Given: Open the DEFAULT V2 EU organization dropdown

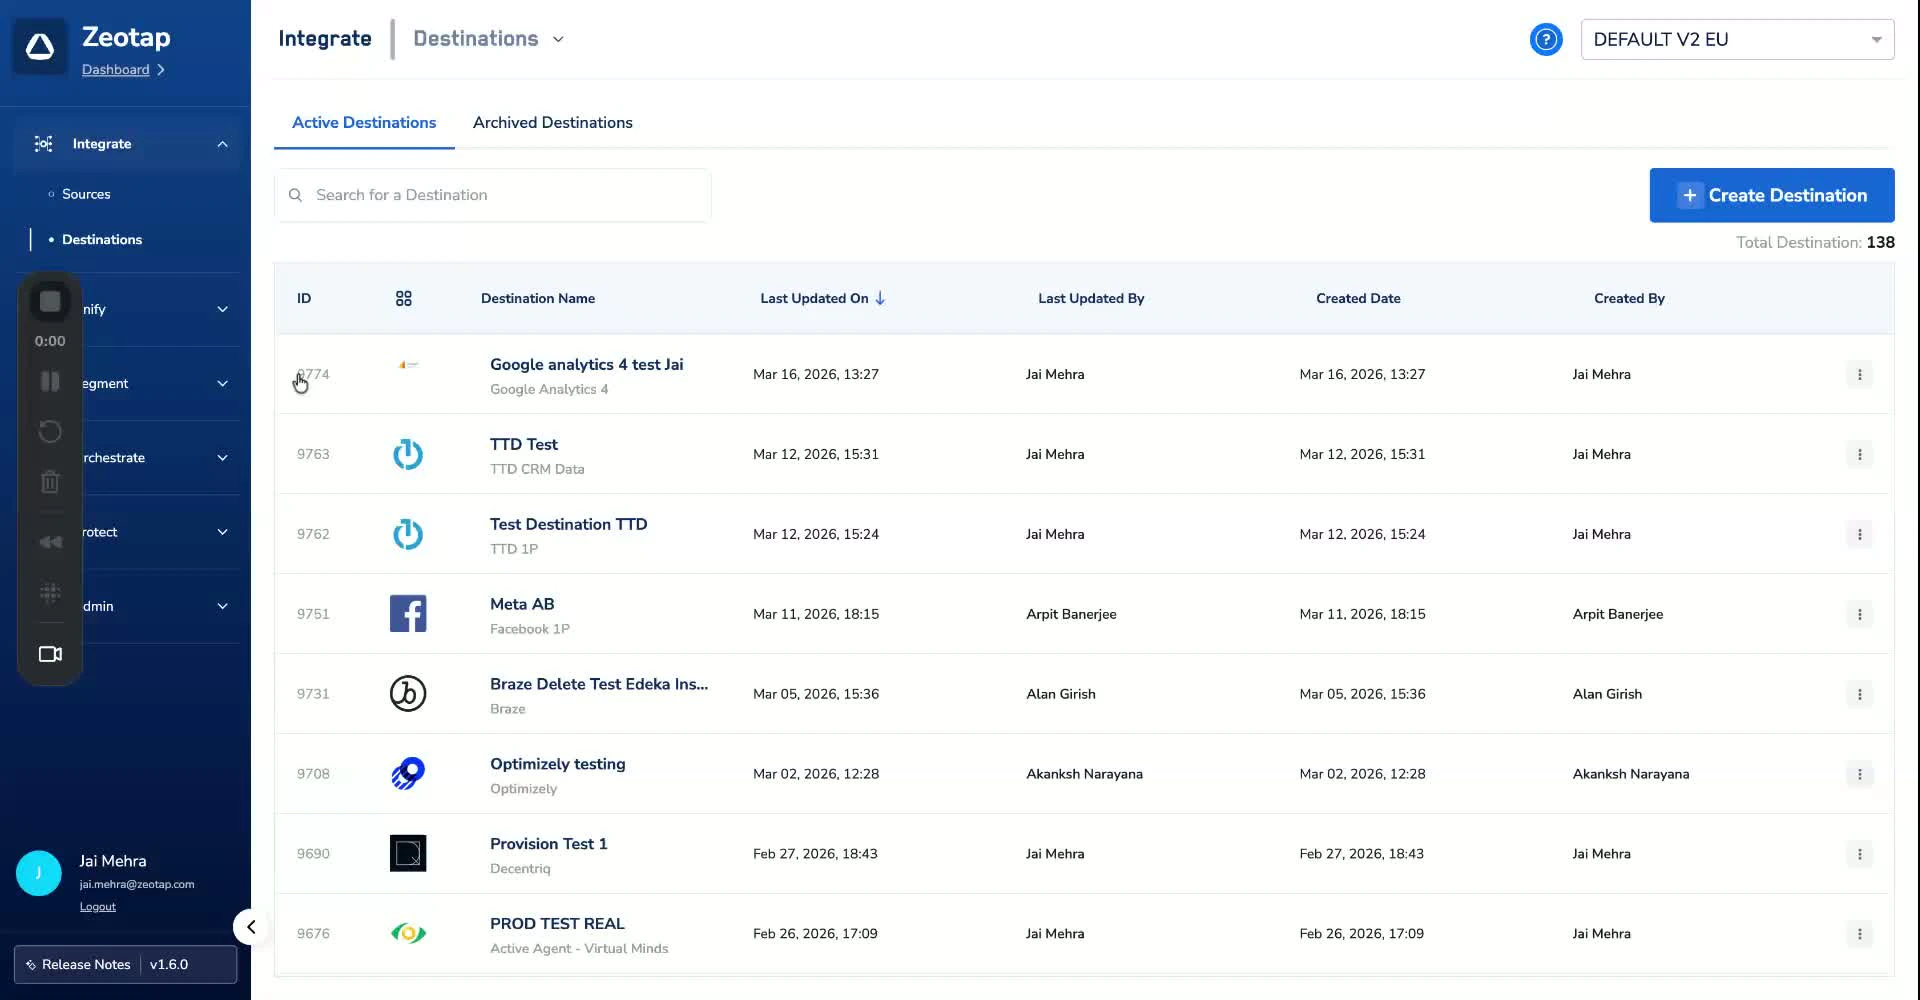Looking at the screenshot, I should coord(1737,39).
